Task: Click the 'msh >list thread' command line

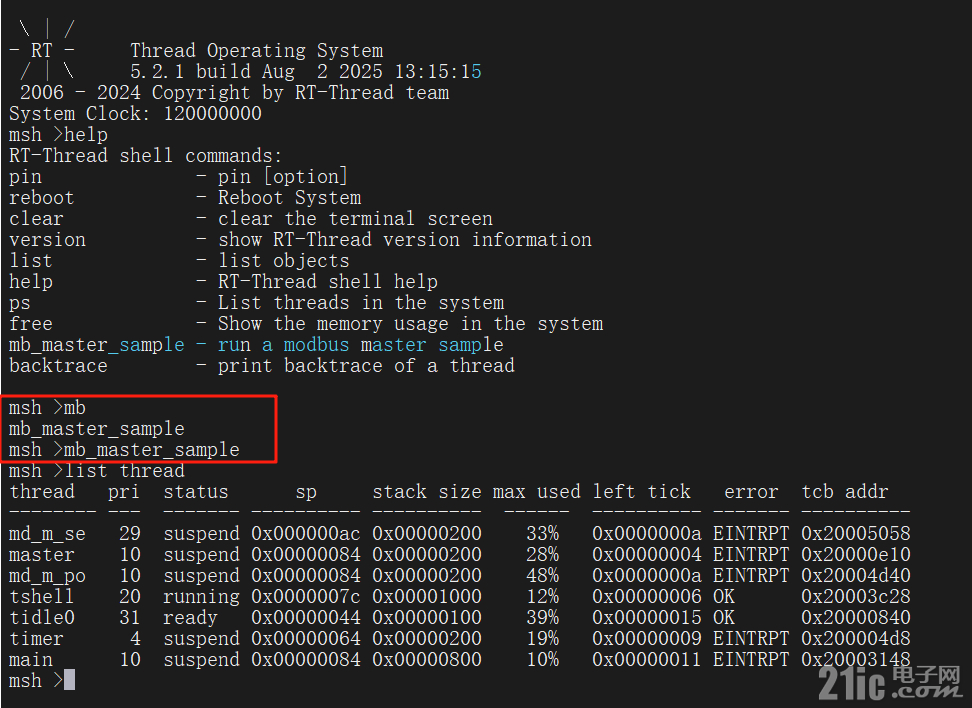Action: coord(97,471)
